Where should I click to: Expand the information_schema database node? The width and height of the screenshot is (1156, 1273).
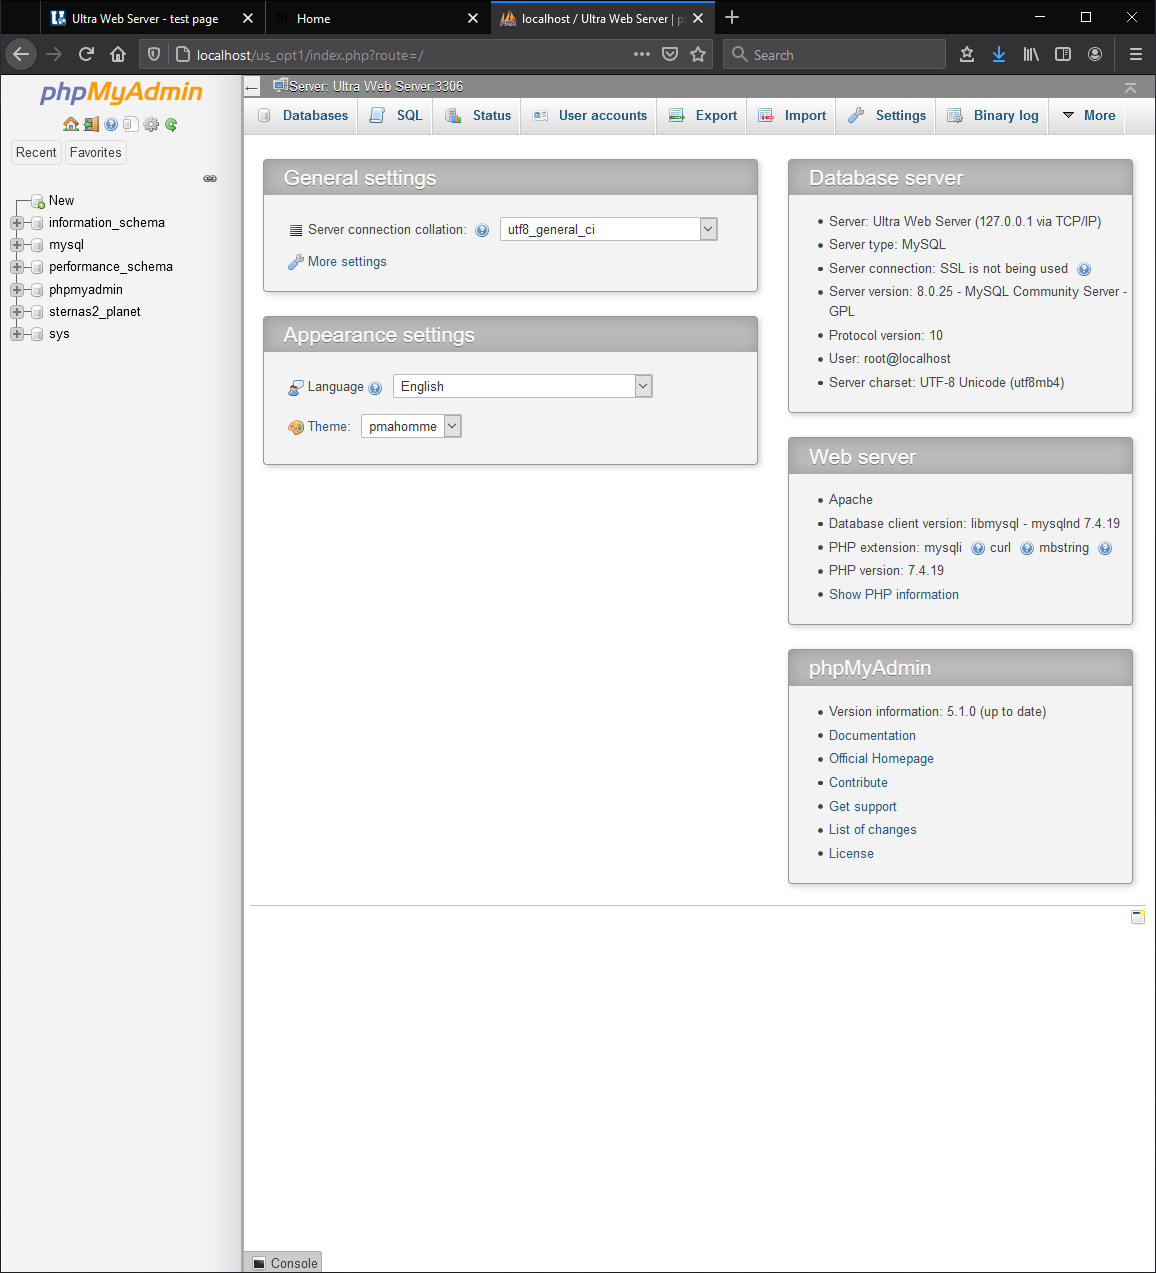tap(17, 223)
